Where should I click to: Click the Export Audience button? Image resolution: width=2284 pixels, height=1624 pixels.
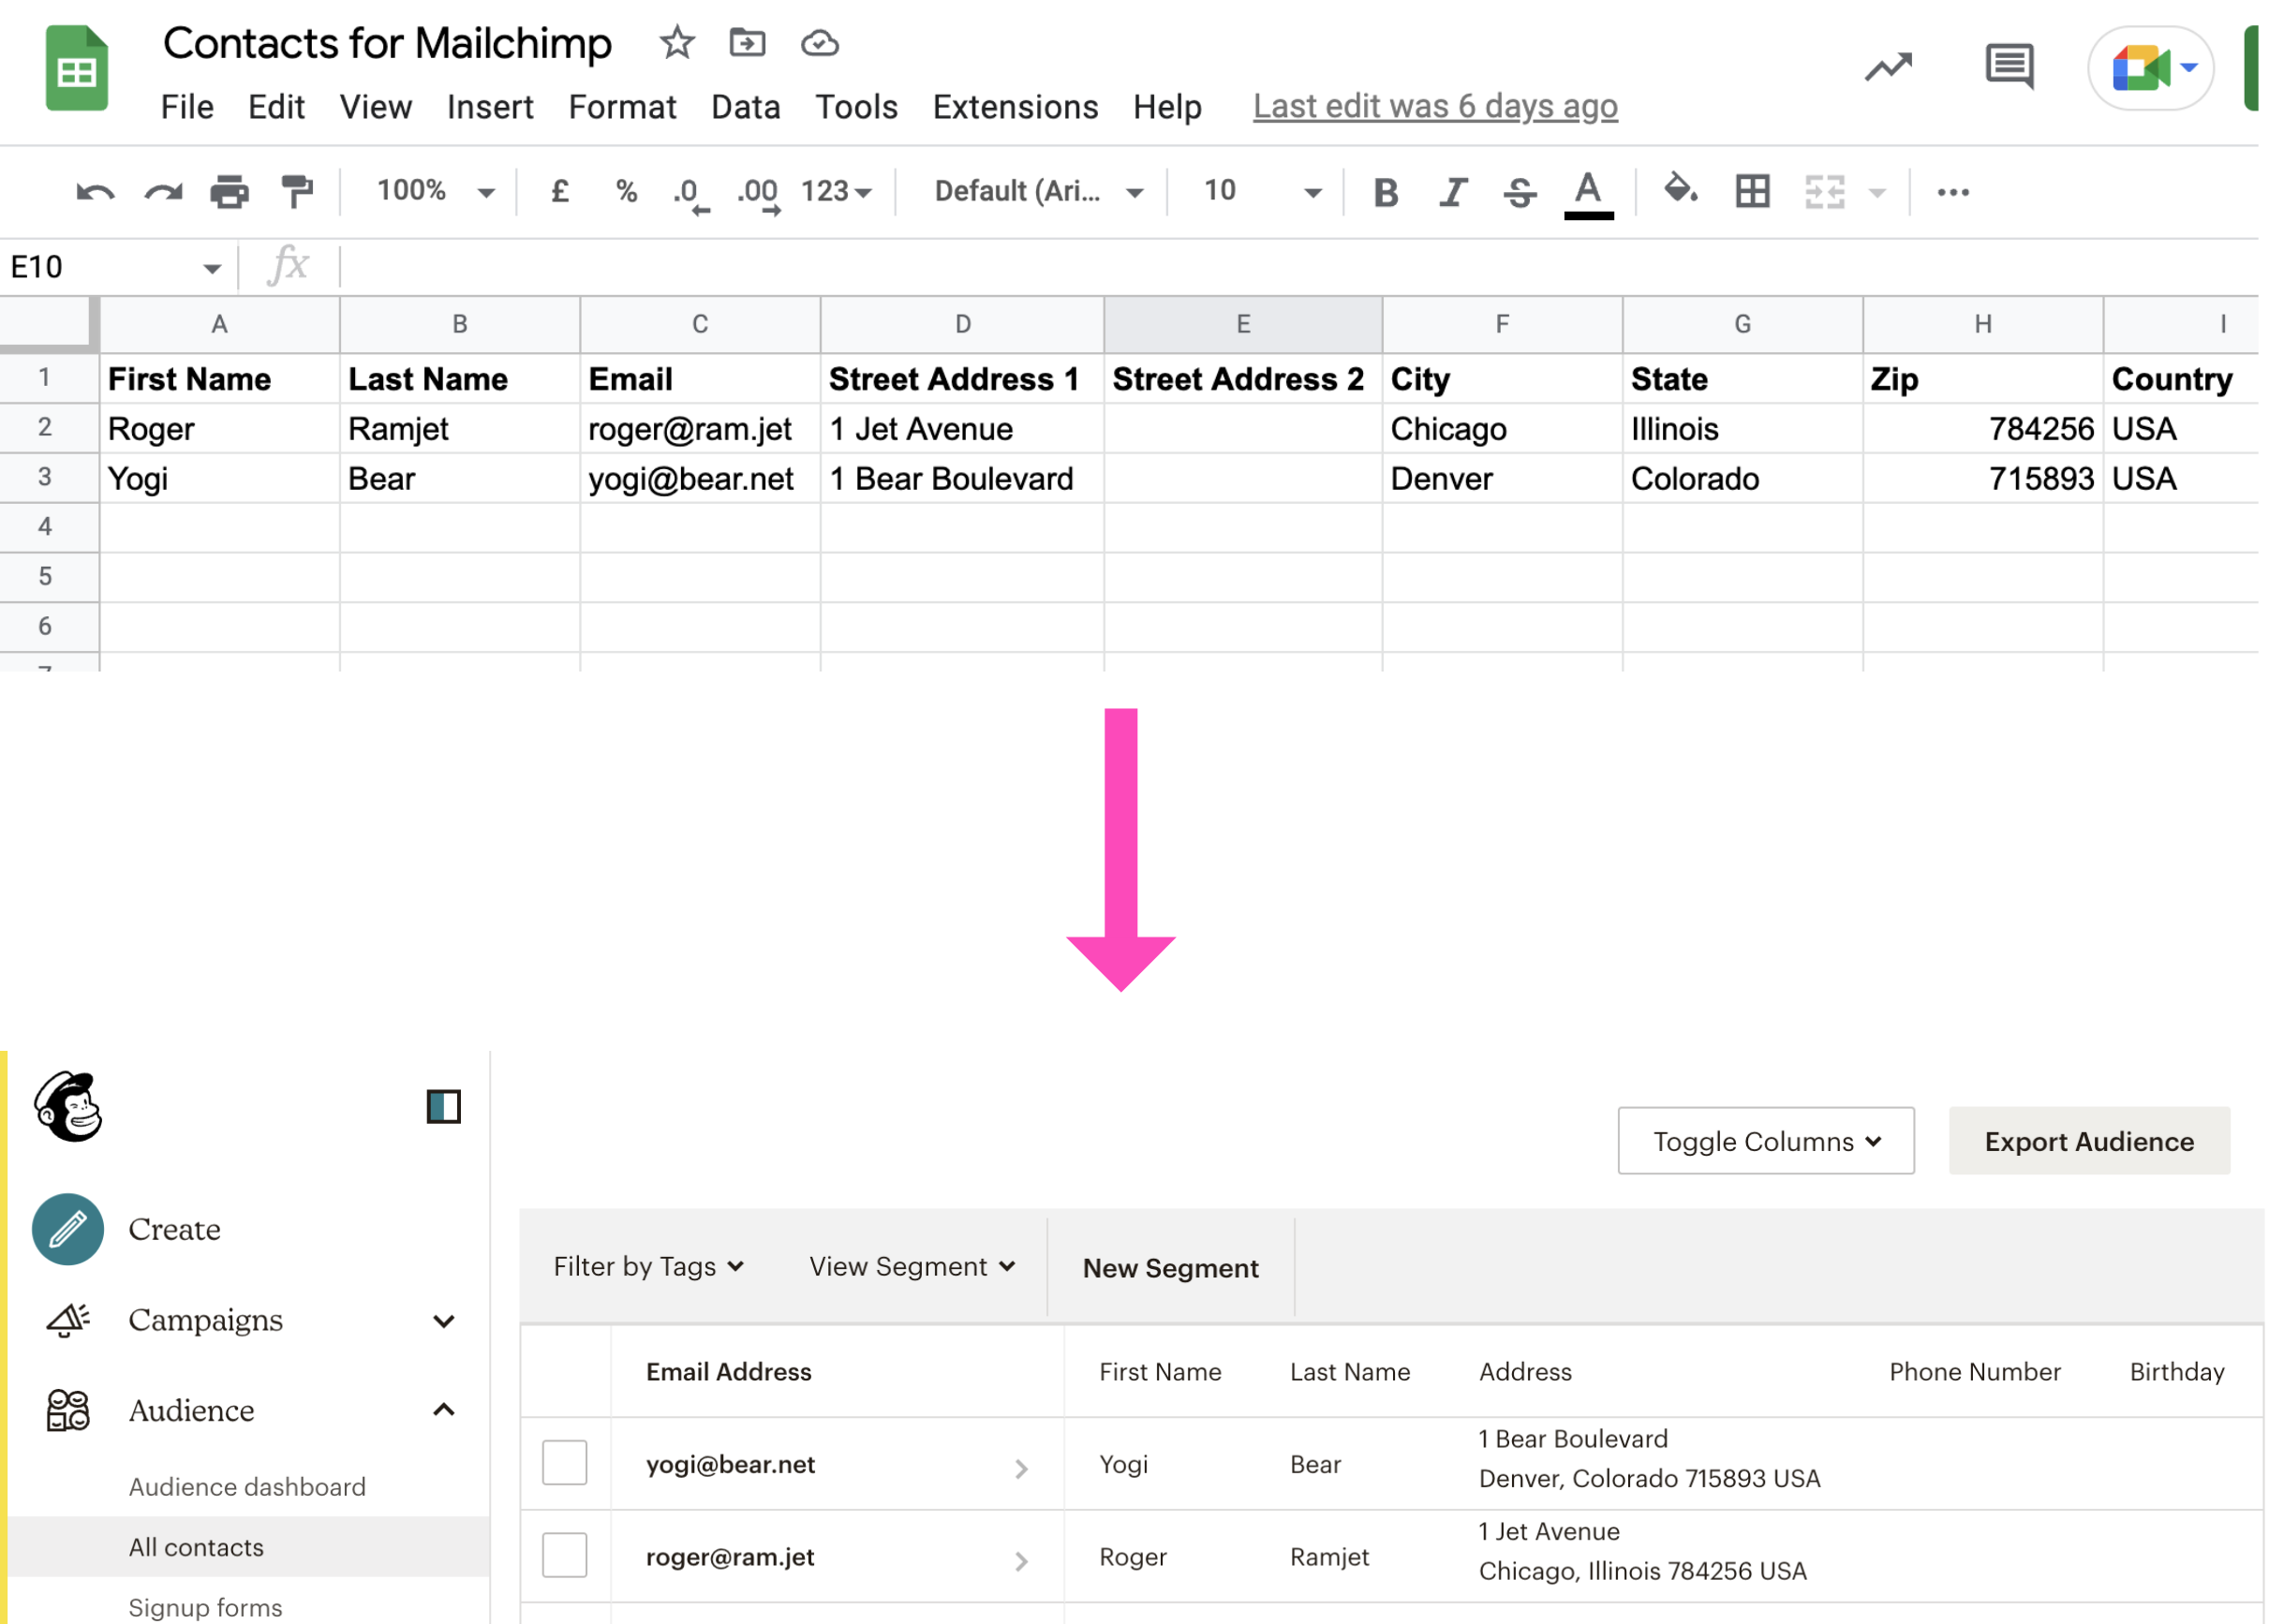click(2088, 1141)
